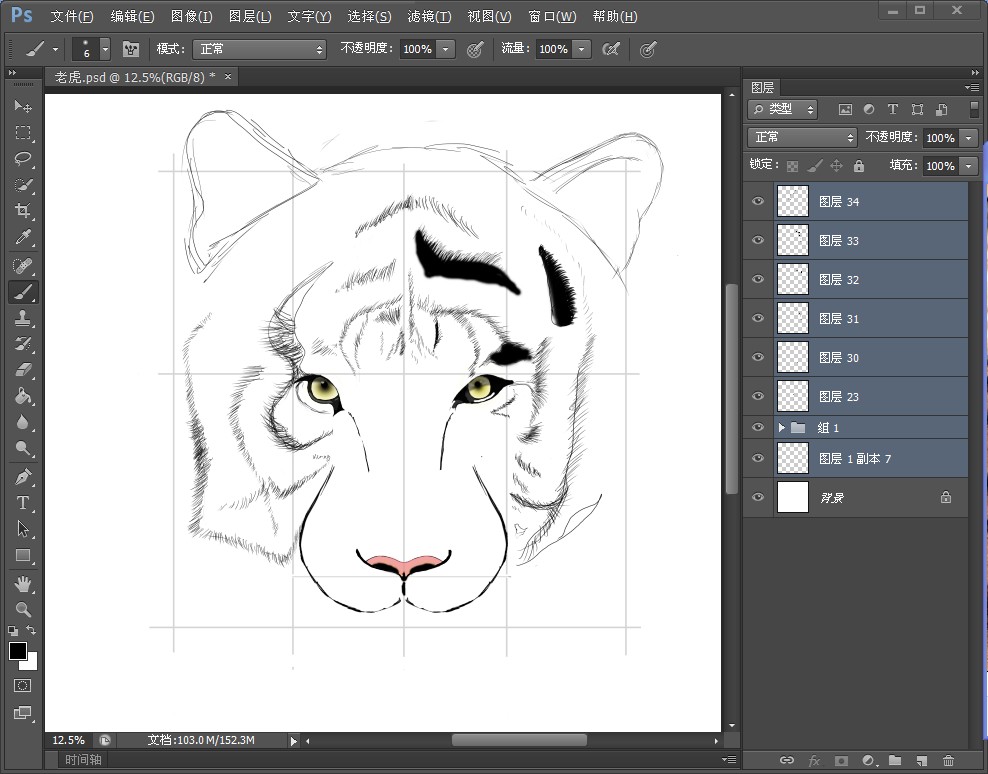Open the brush 模式 dropdown
Image resolution: width=988 pixels, height=774 pixels.
pyautogui.click(x=260, y=49)
